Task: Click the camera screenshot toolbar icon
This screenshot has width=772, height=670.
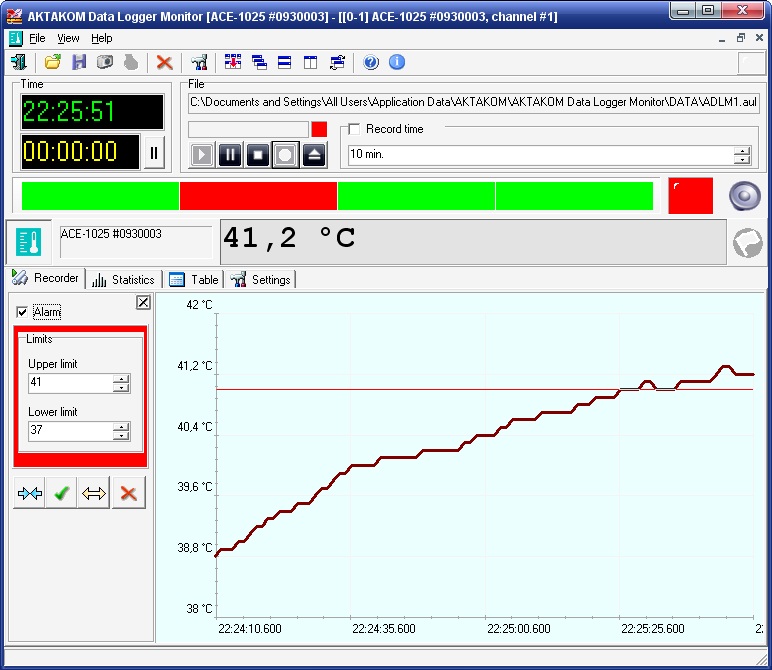Action: [104, 62]
